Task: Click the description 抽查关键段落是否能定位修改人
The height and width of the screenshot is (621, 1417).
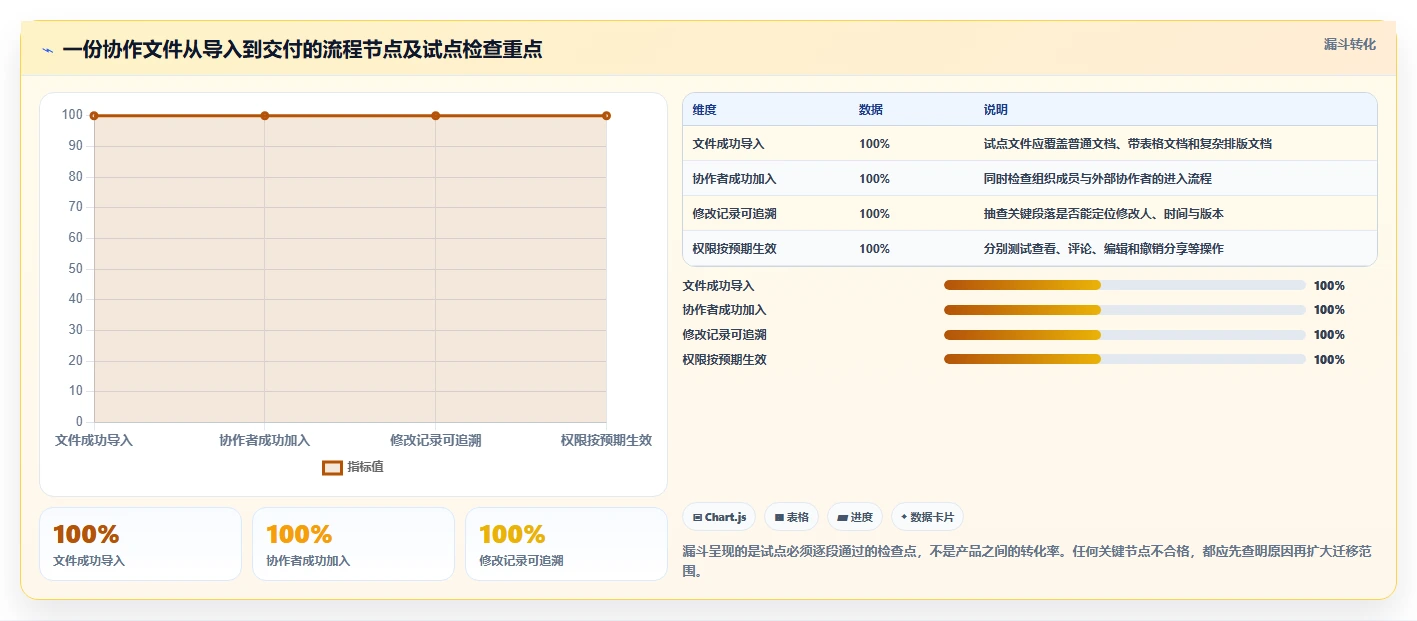Action: (1104, 214)
